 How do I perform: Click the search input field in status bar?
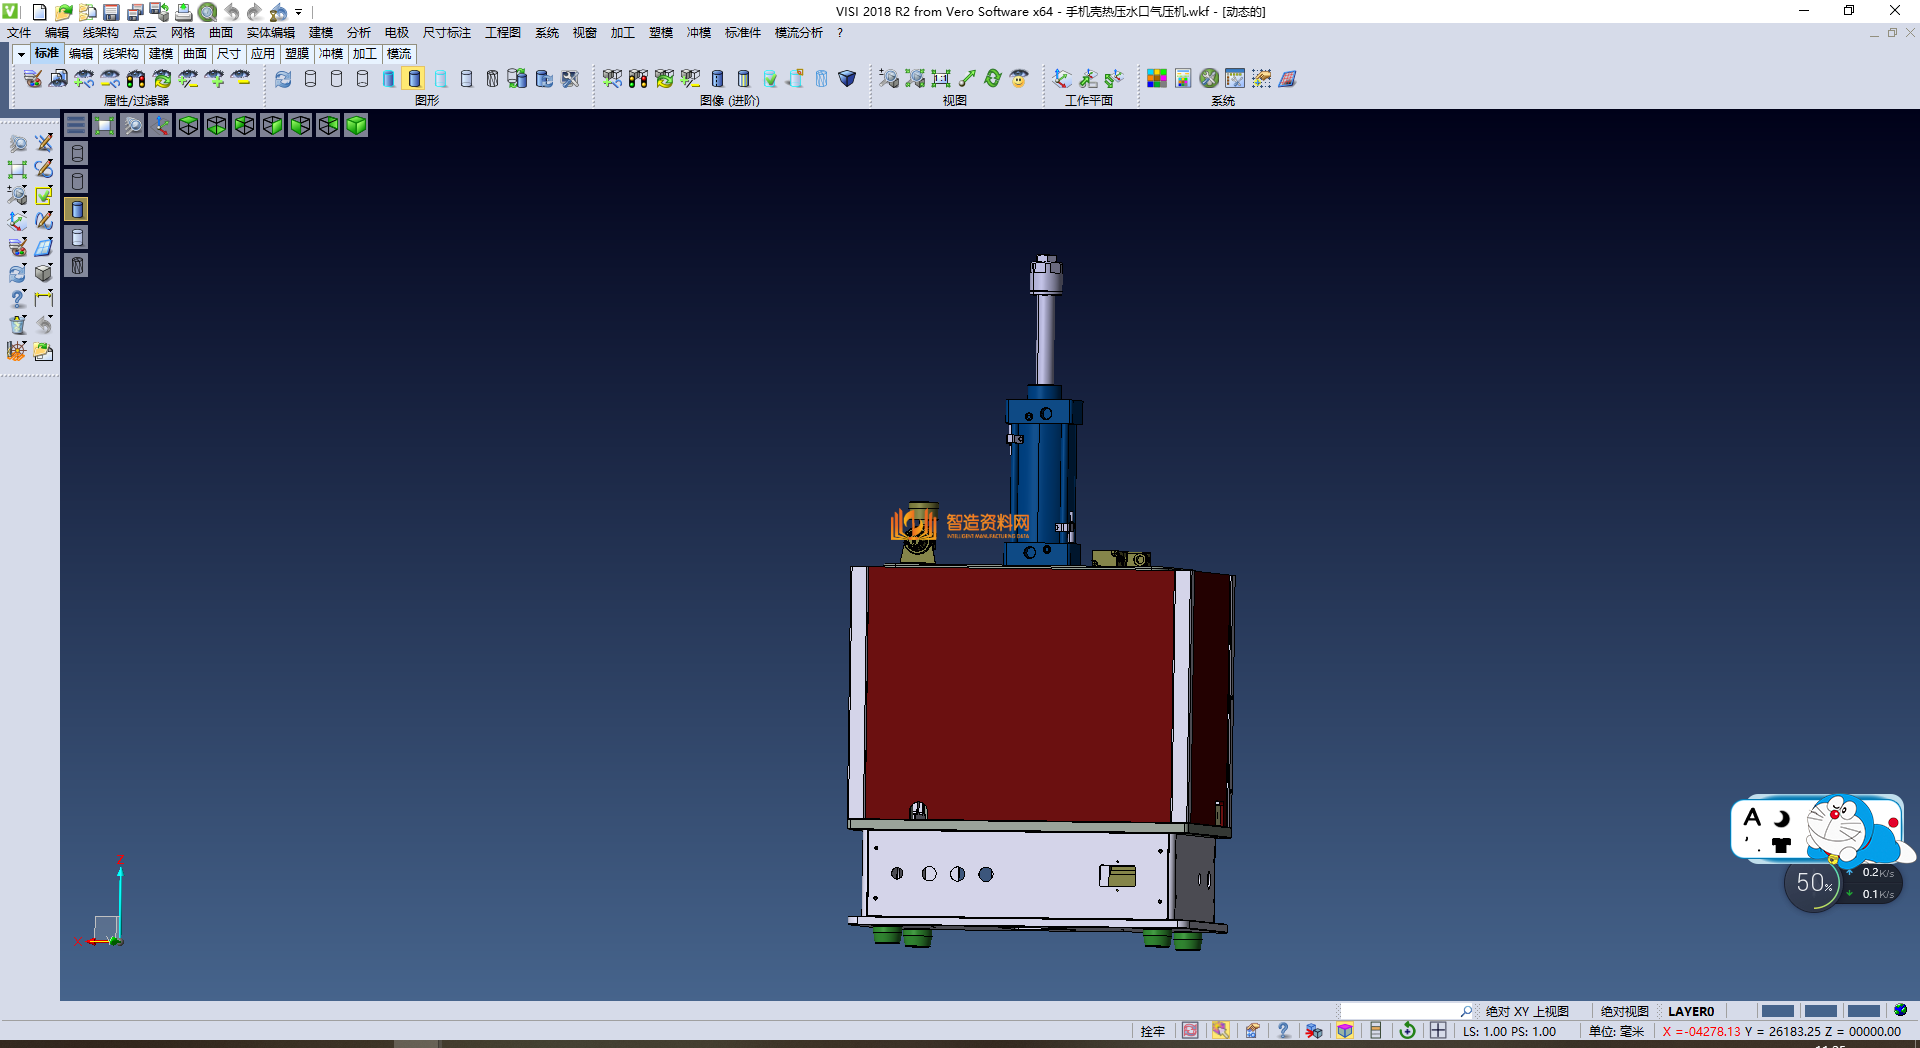coord(1400,1011)
